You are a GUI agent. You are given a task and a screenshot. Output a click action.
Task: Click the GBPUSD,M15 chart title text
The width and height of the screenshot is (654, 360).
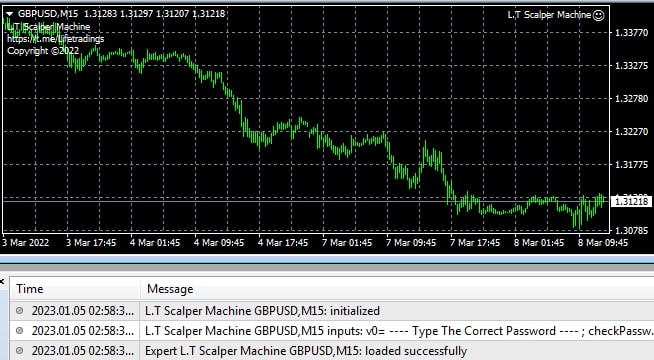(48, 14)
